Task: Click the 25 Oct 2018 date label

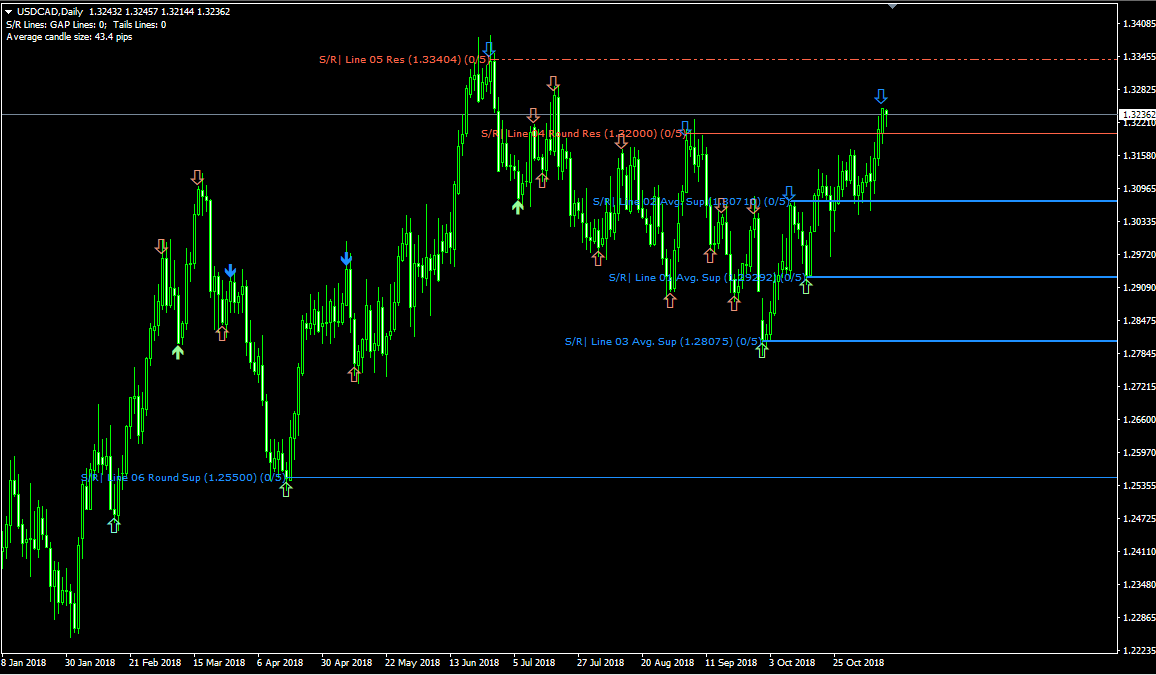Action: [859, 662]
